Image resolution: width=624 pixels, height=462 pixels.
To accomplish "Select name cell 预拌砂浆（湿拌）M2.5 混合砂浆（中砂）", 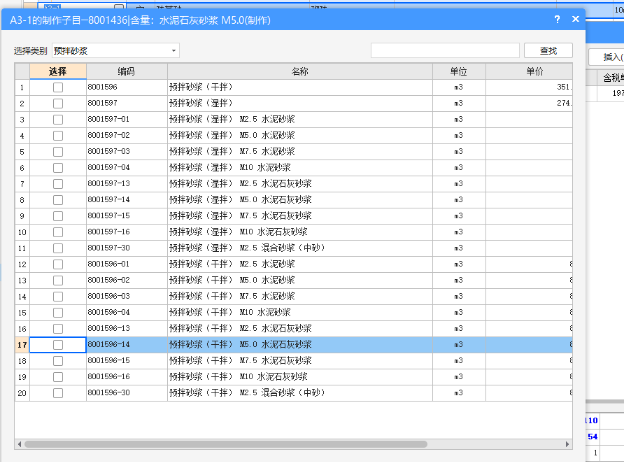I will pyautogui.click(x=300, y=248).
